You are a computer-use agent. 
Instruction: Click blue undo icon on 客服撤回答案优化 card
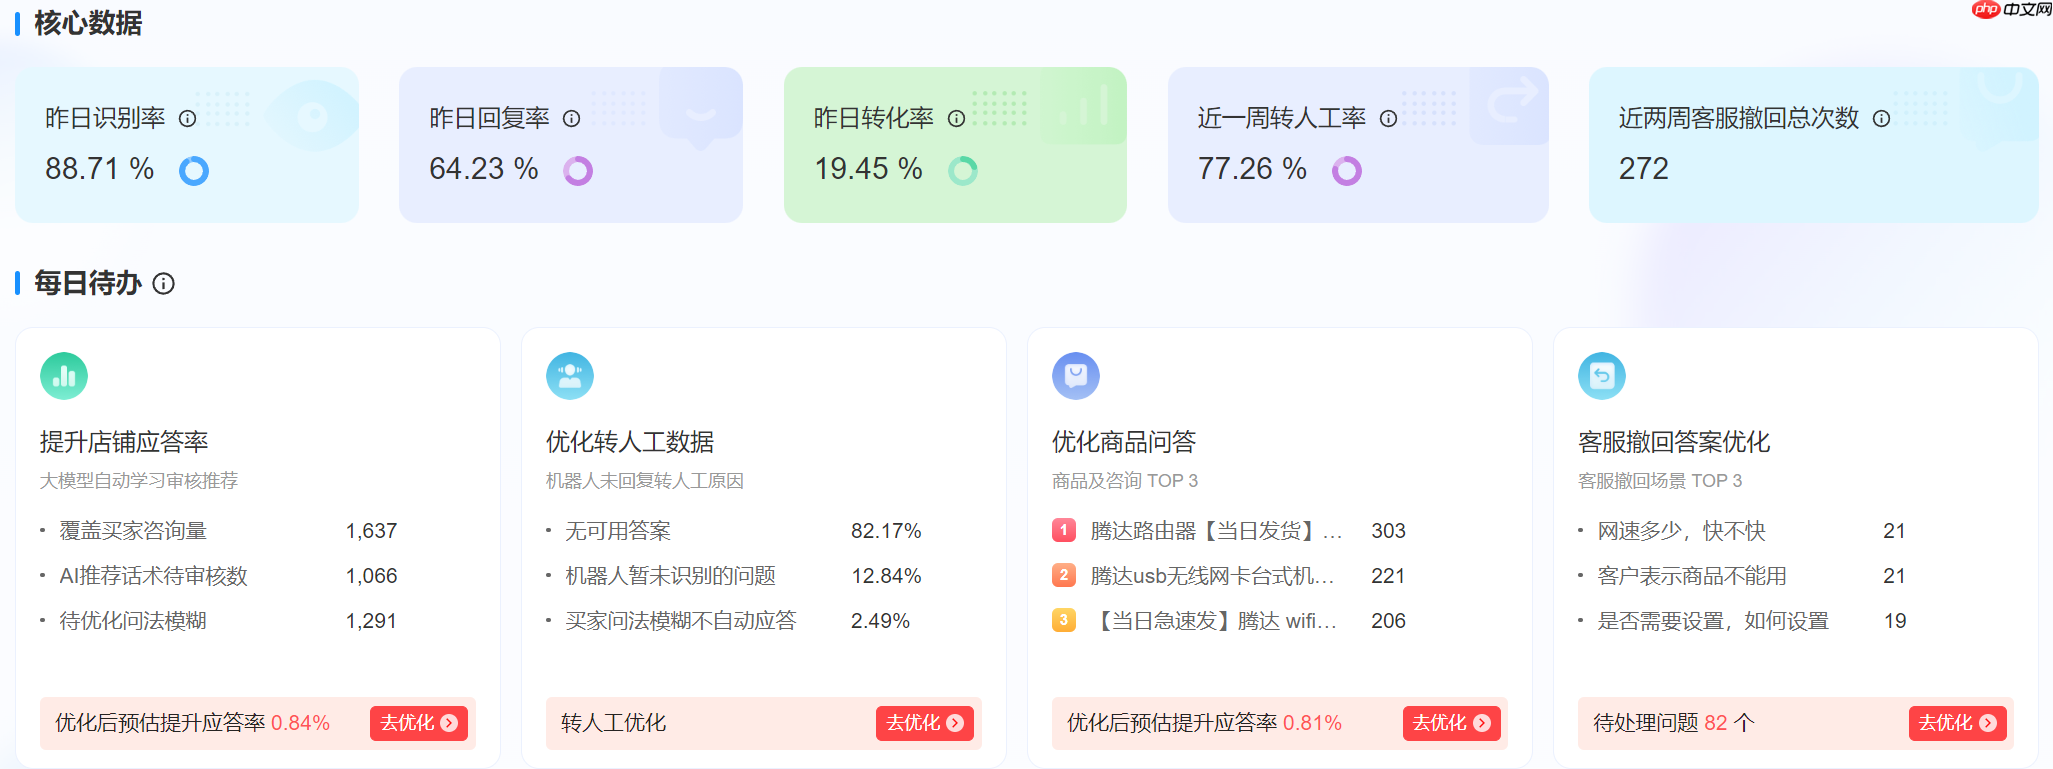pyautogui.click(x=1600, y=376)
